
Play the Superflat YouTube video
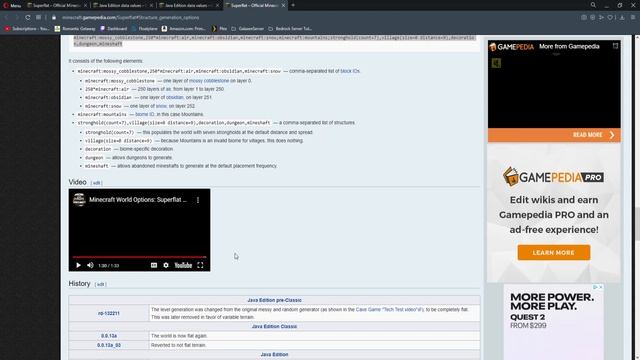(x=78, y=265)
